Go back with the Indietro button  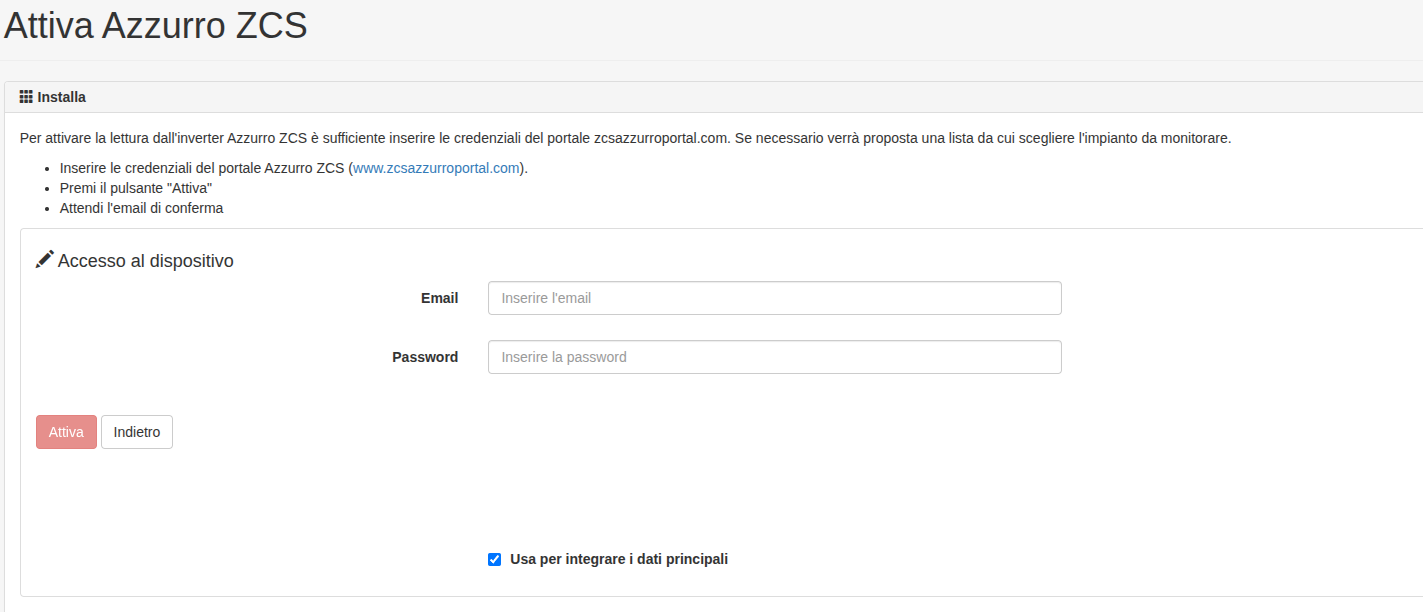(137, 432)
